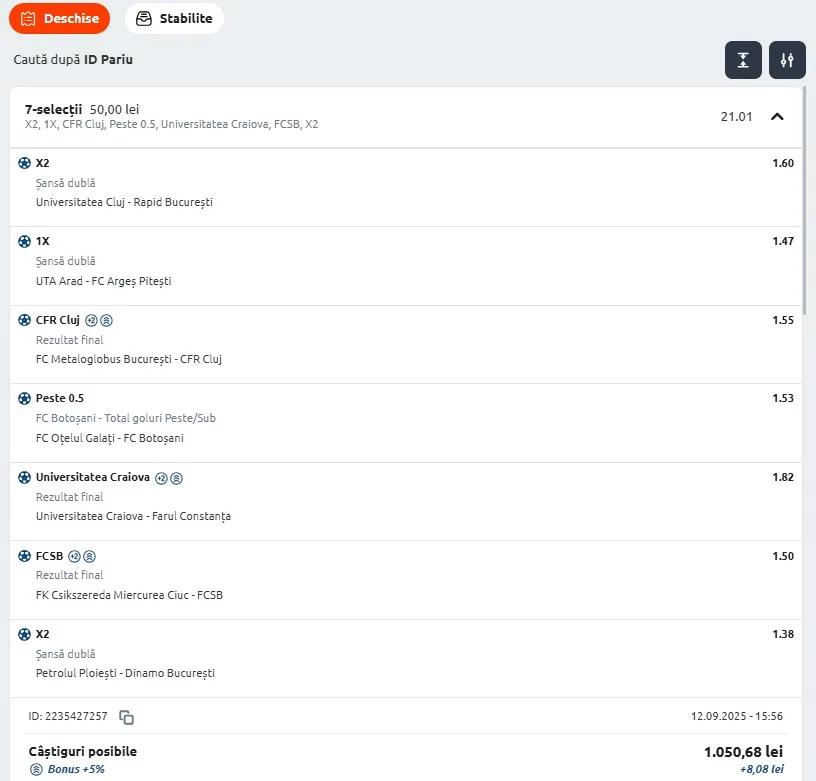Click the bets list vertical scrollbar
Image resolution: width=816 pixels, height=781 pixels.
click(x=804, y=198)
